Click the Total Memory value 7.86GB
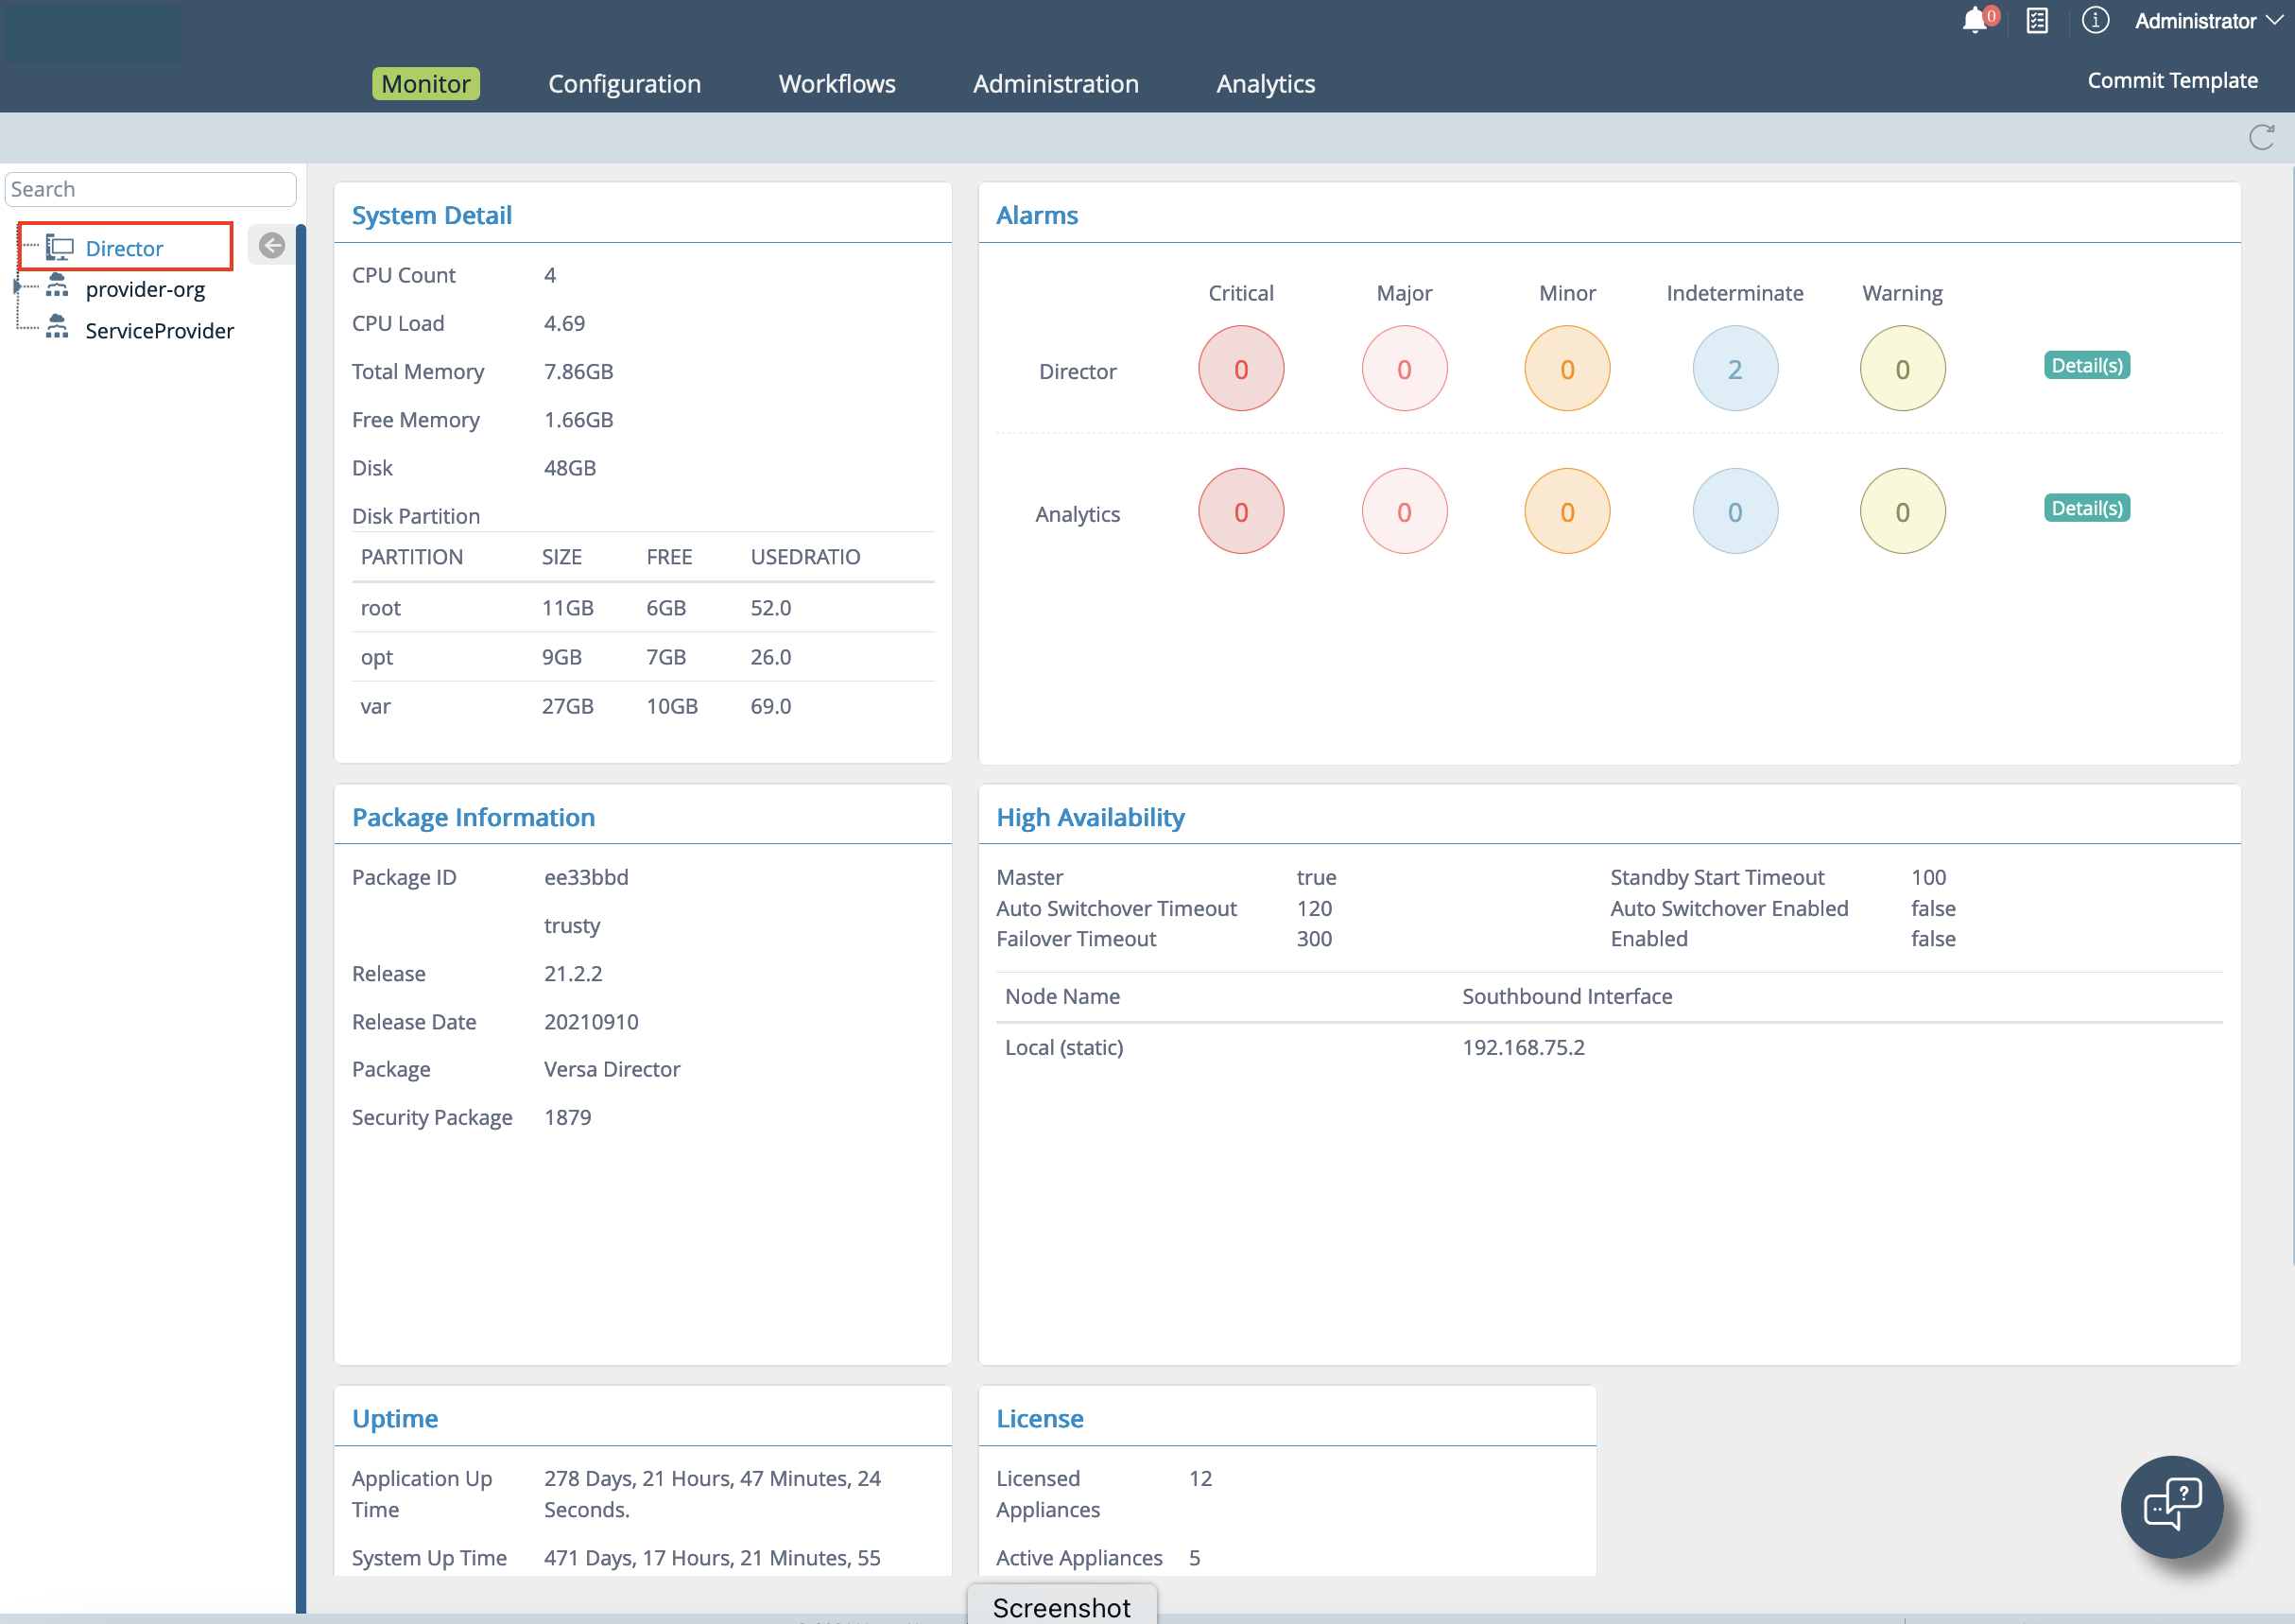The image size is (2295, 1624). tap(578, 372)
